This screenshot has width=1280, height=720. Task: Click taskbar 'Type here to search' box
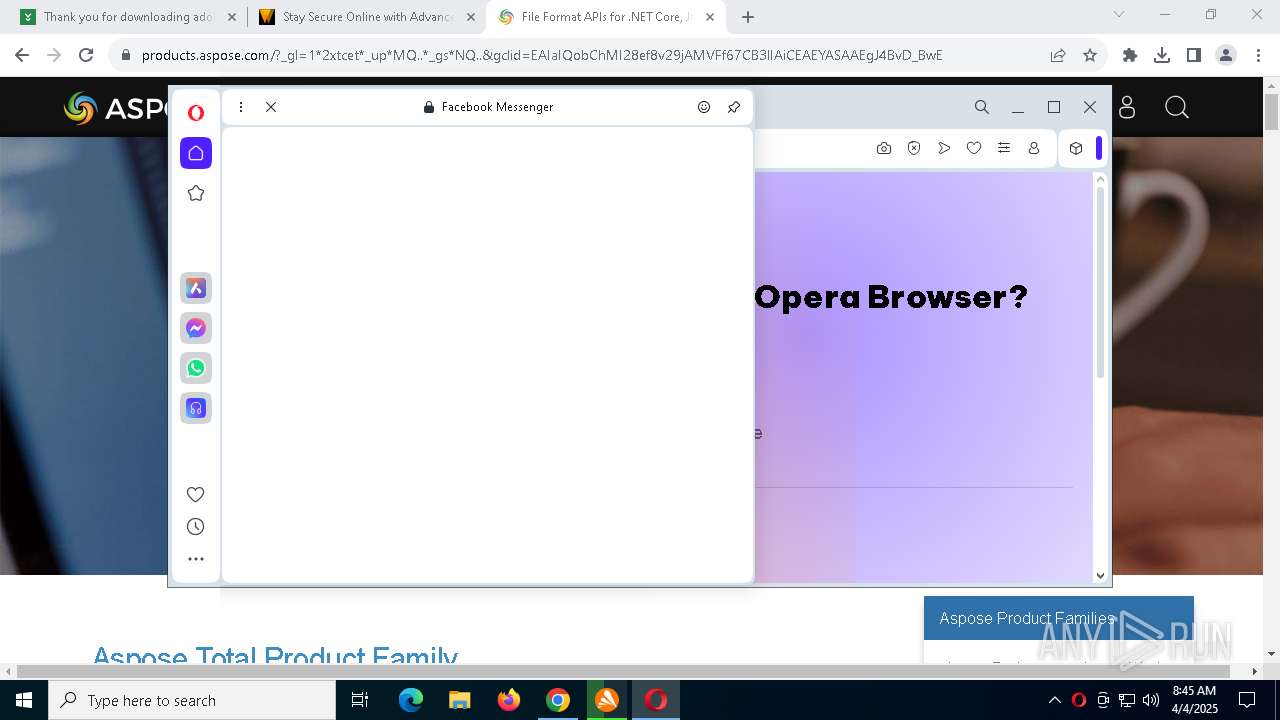(x=192, y=700)
